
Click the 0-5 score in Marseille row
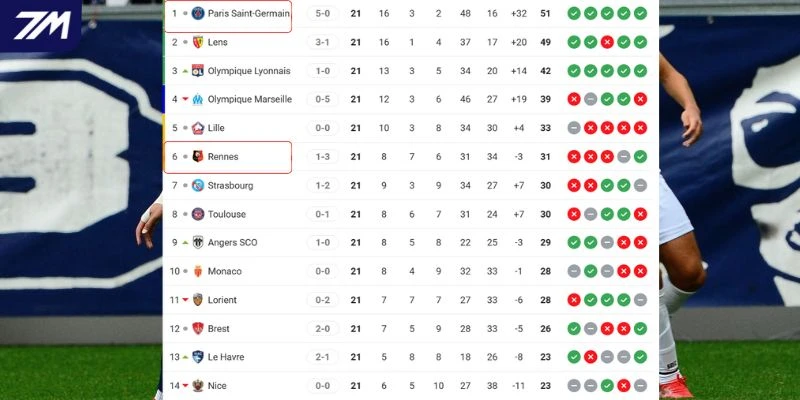point(322,99)
